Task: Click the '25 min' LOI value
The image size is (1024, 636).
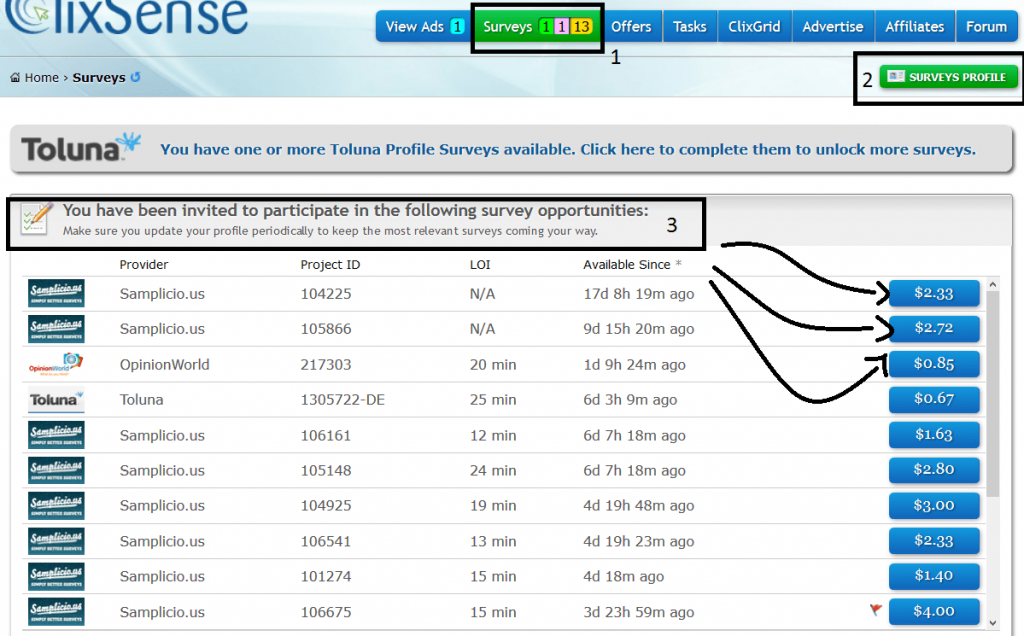Action: (493, 400)
